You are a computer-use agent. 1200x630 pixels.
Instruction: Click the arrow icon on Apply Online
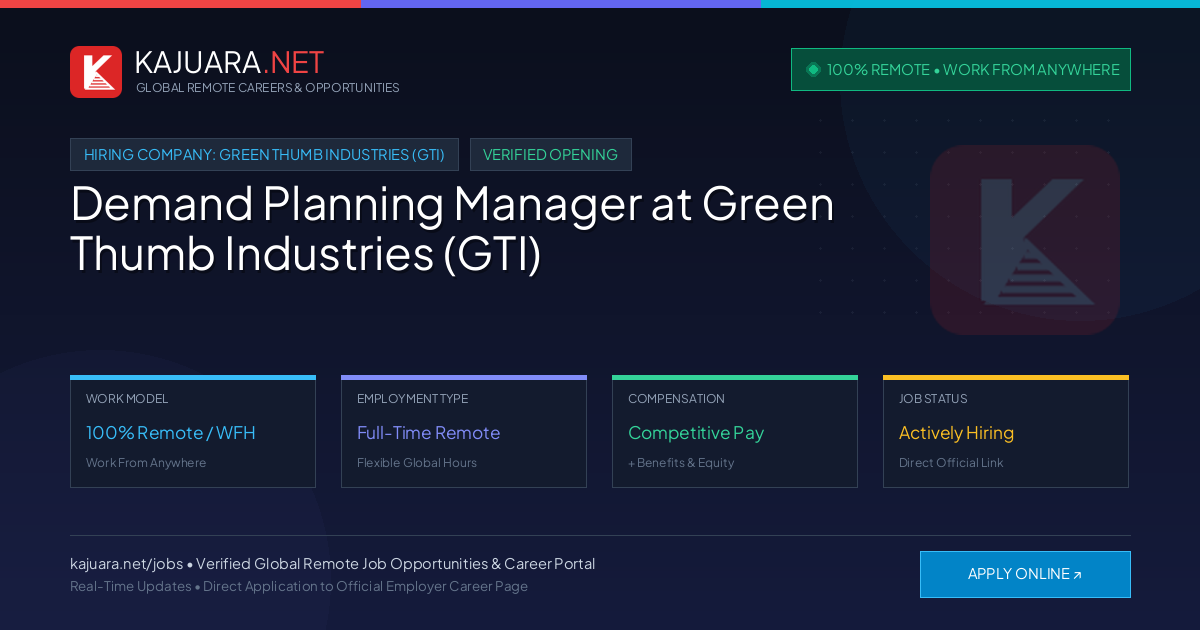[1077, 575]
